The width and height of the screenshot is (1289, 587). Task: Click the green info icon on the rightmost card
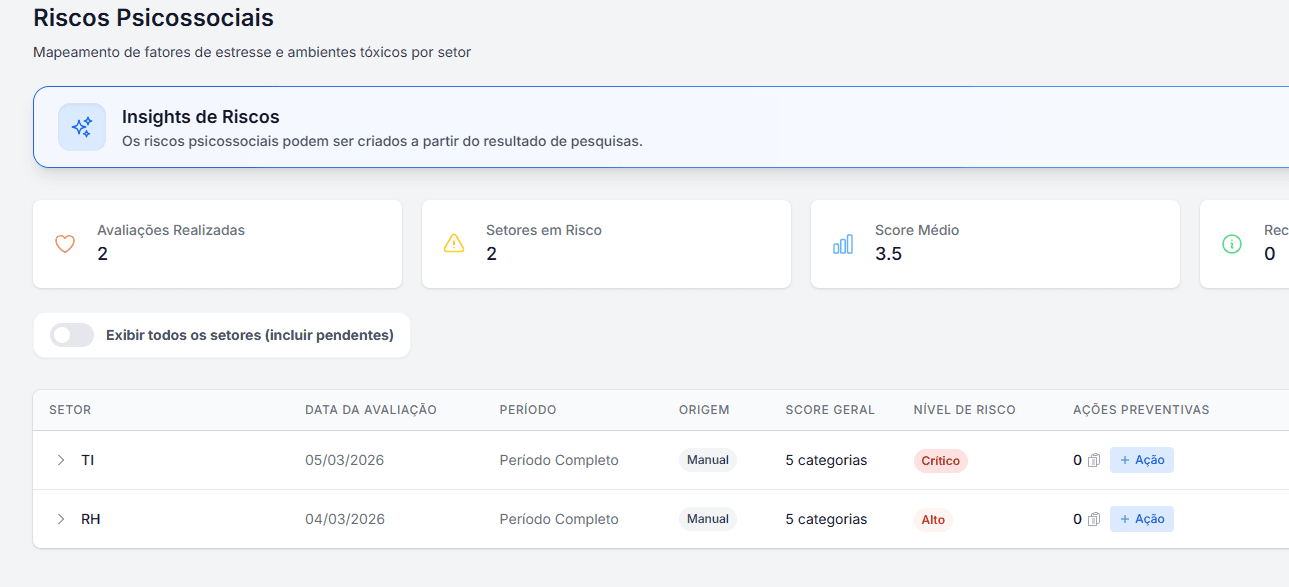click(x=1231, y=243)
